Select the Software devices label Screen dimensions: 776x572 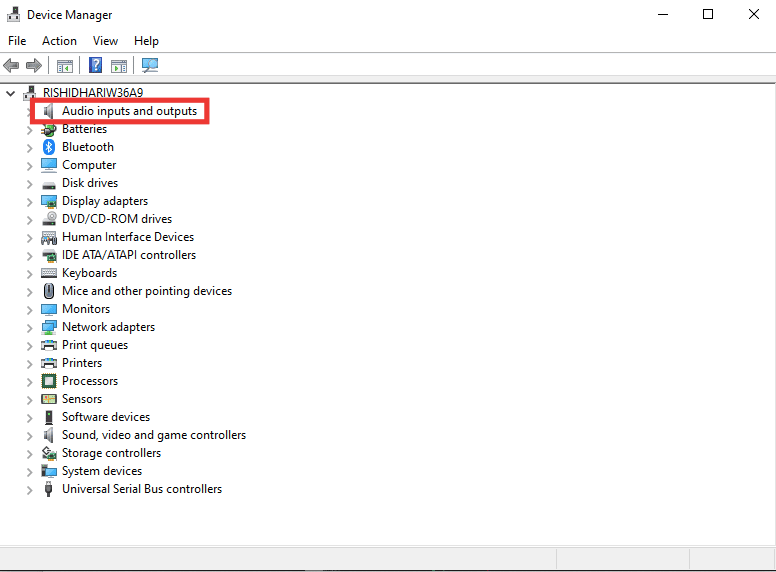point(106,417)
